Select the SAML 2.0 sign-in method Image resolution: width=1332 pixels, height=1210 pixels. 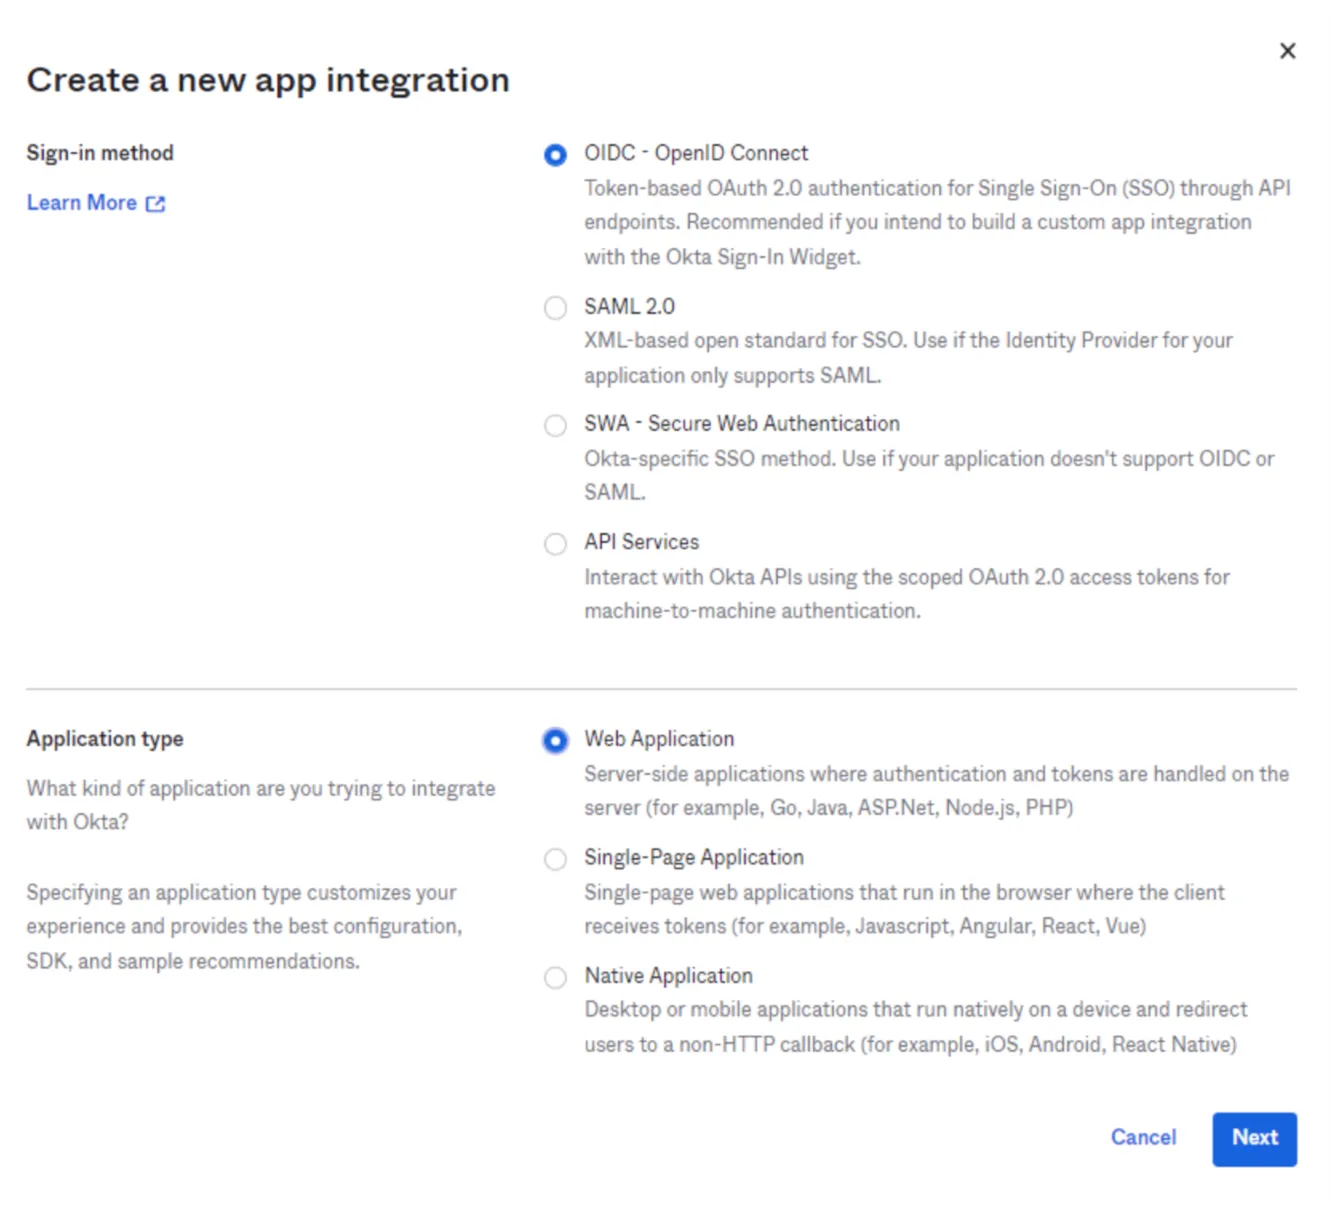[555, 308]
